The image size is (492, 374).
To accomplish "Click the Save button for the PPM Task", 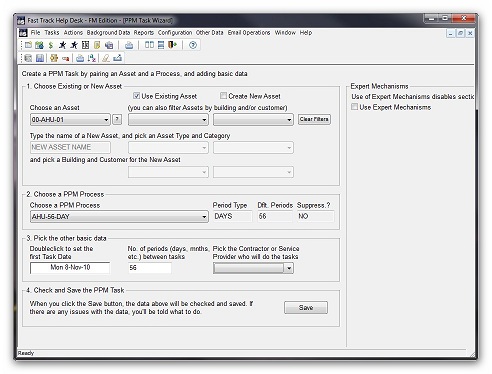I will coord(306,307).
